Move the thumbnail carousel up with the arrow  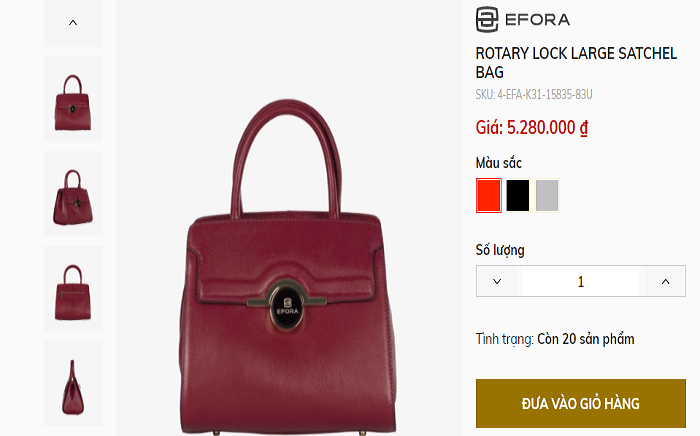(73, 23)
